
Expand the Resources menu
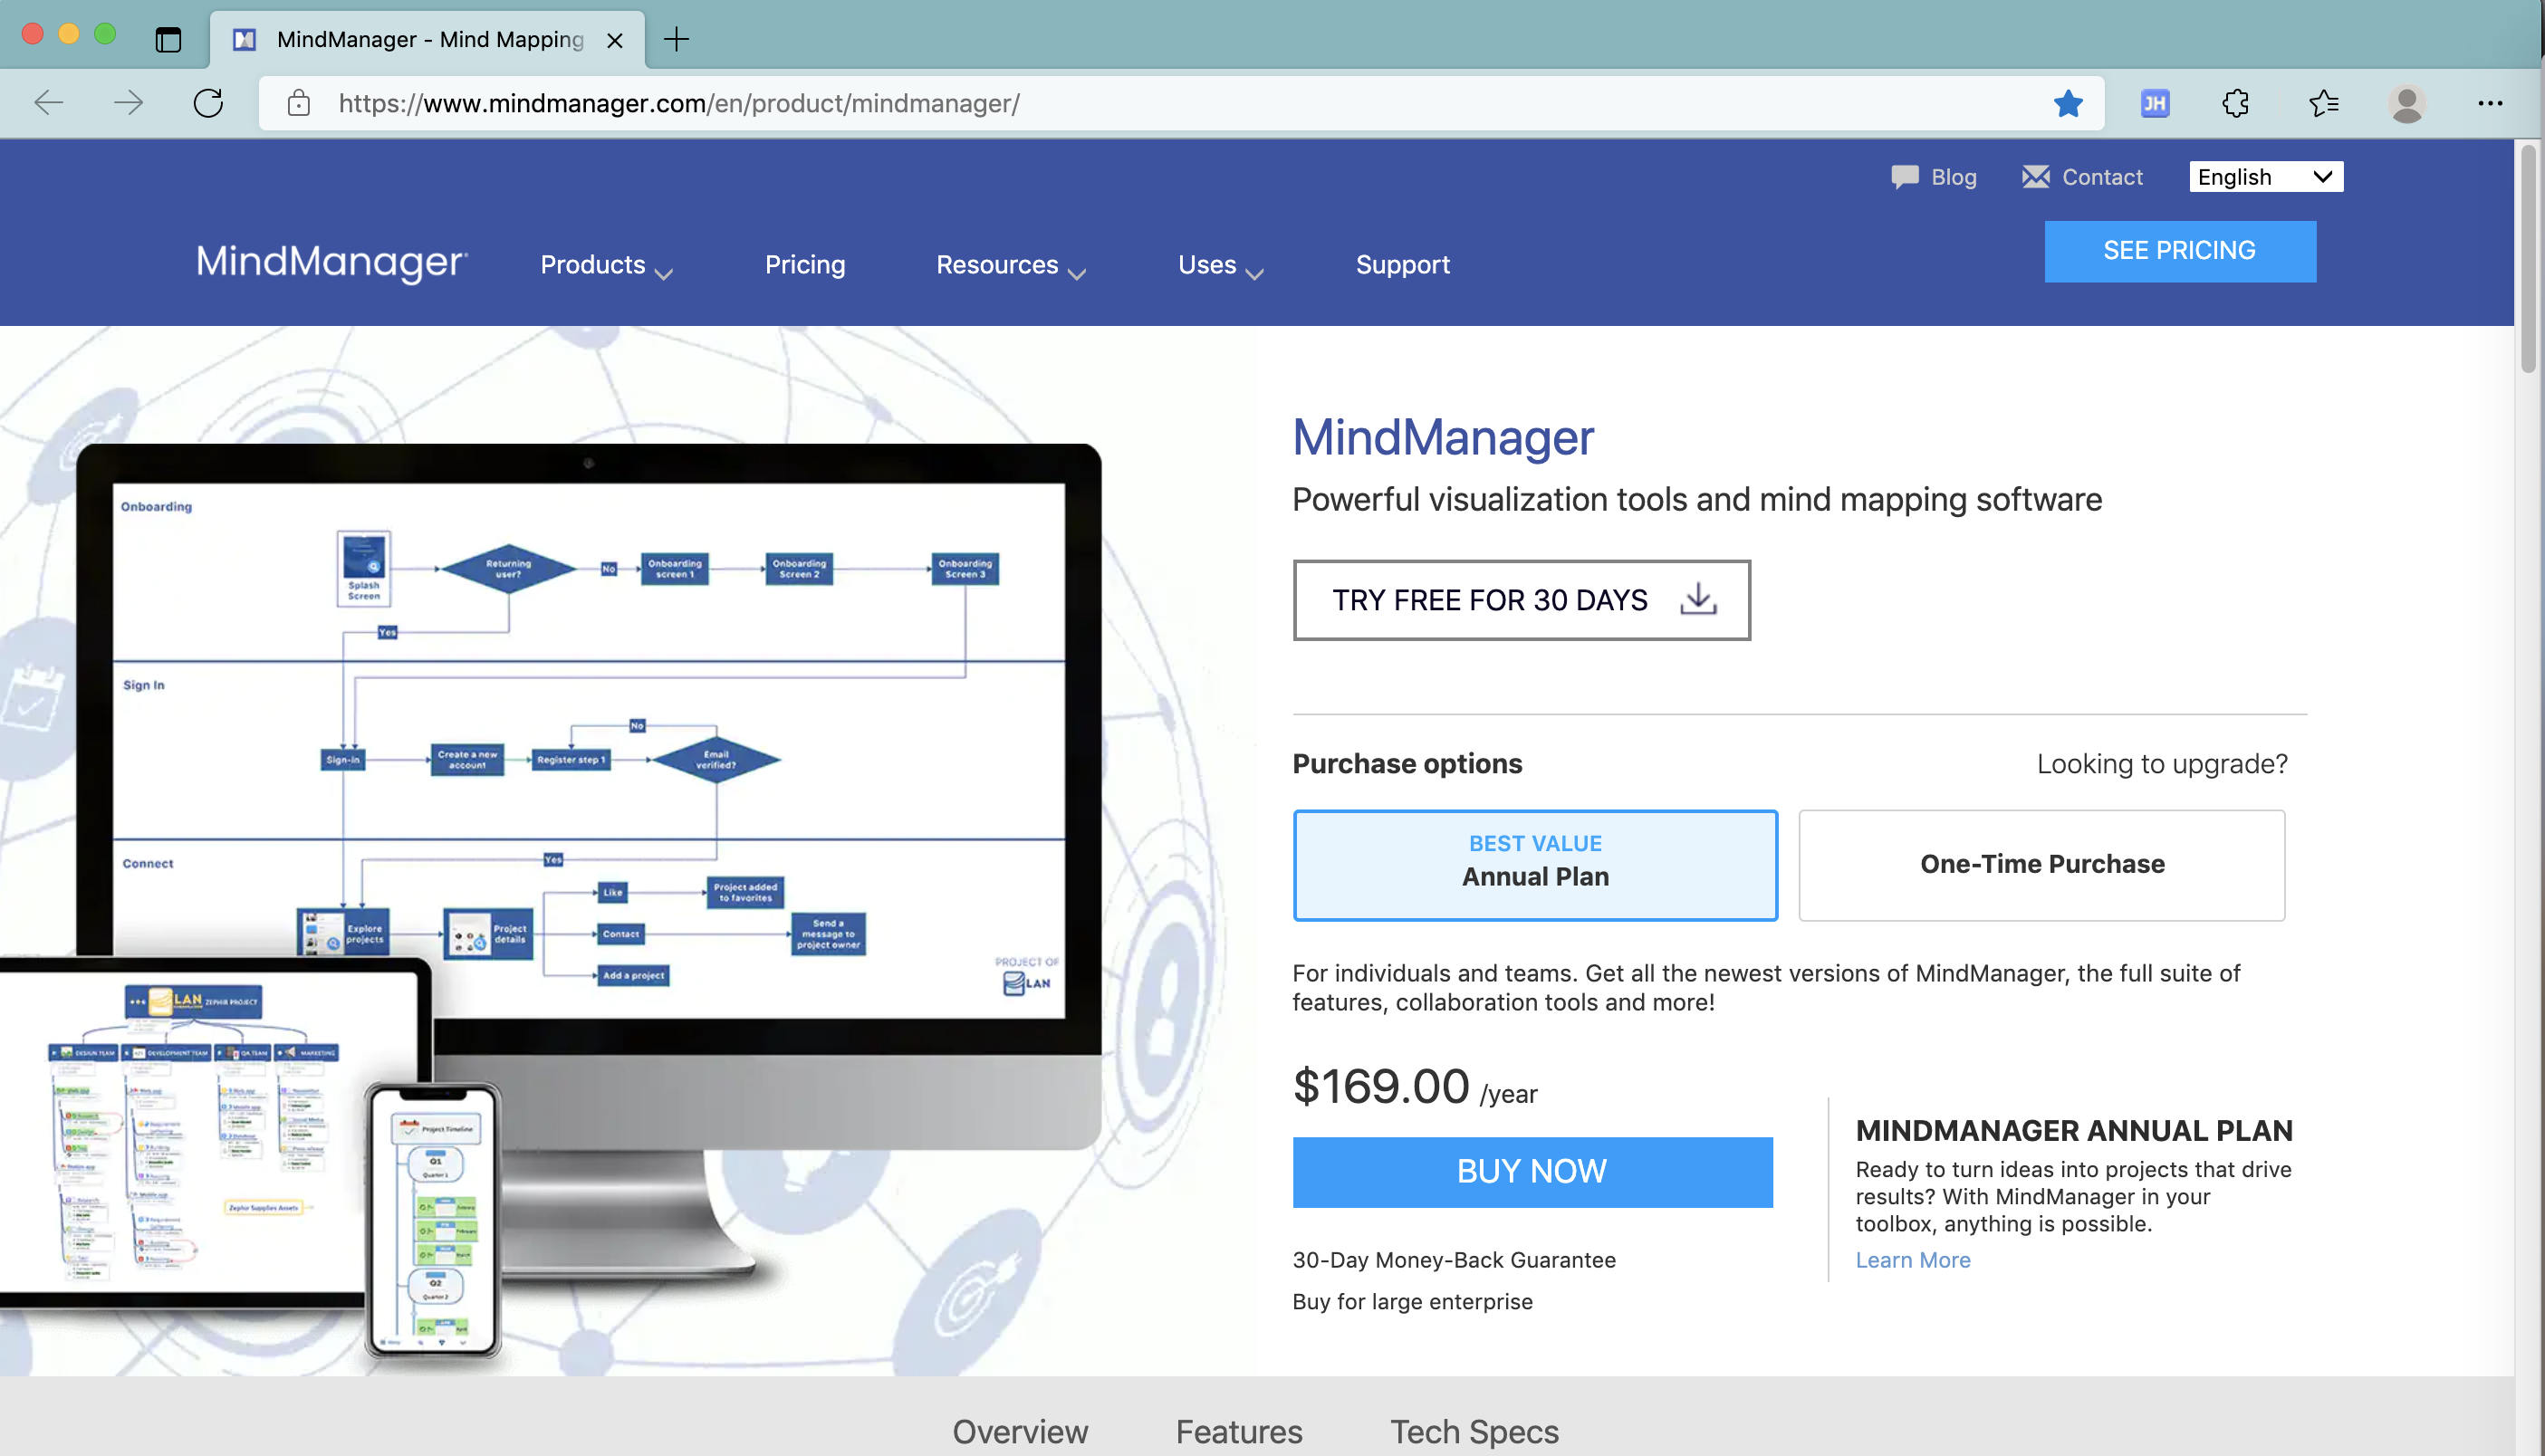point(1010,265)
